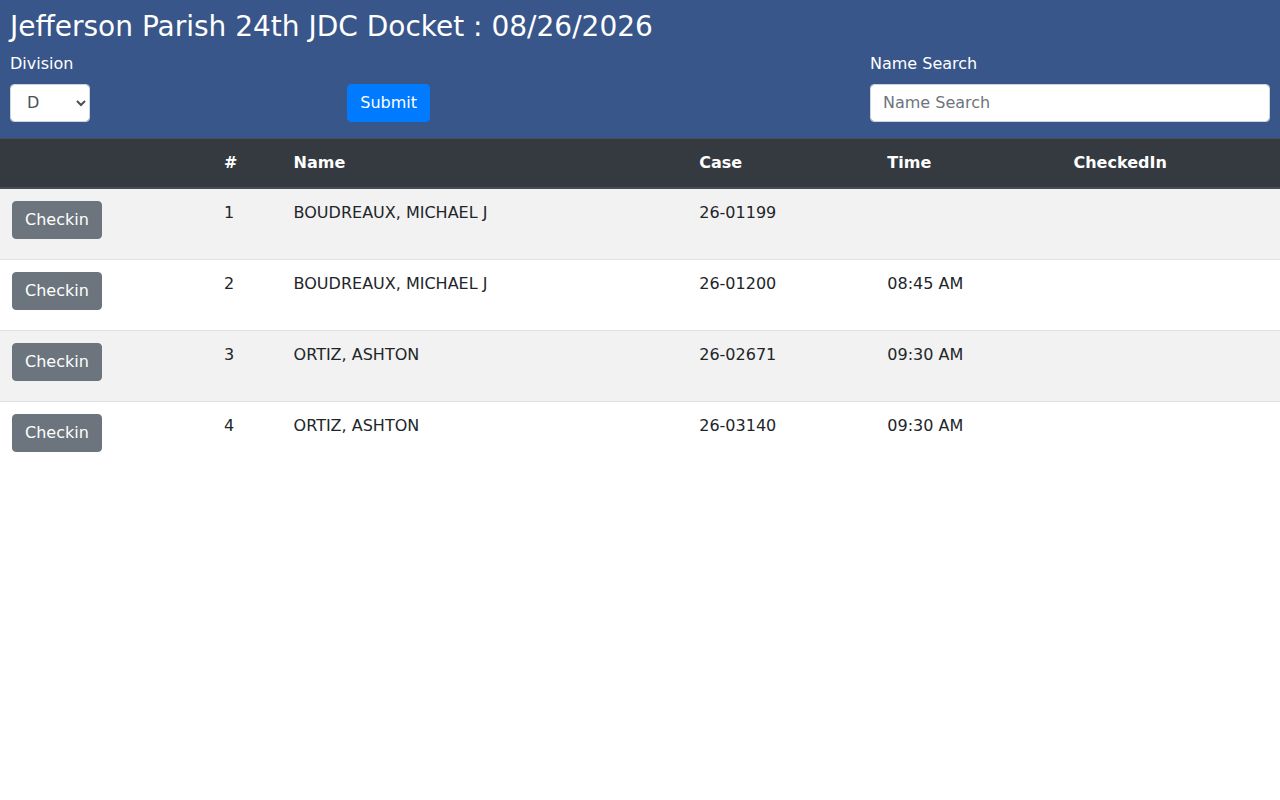Click case number 26-01199
The image size is (1280, 800).
[737, 213]
